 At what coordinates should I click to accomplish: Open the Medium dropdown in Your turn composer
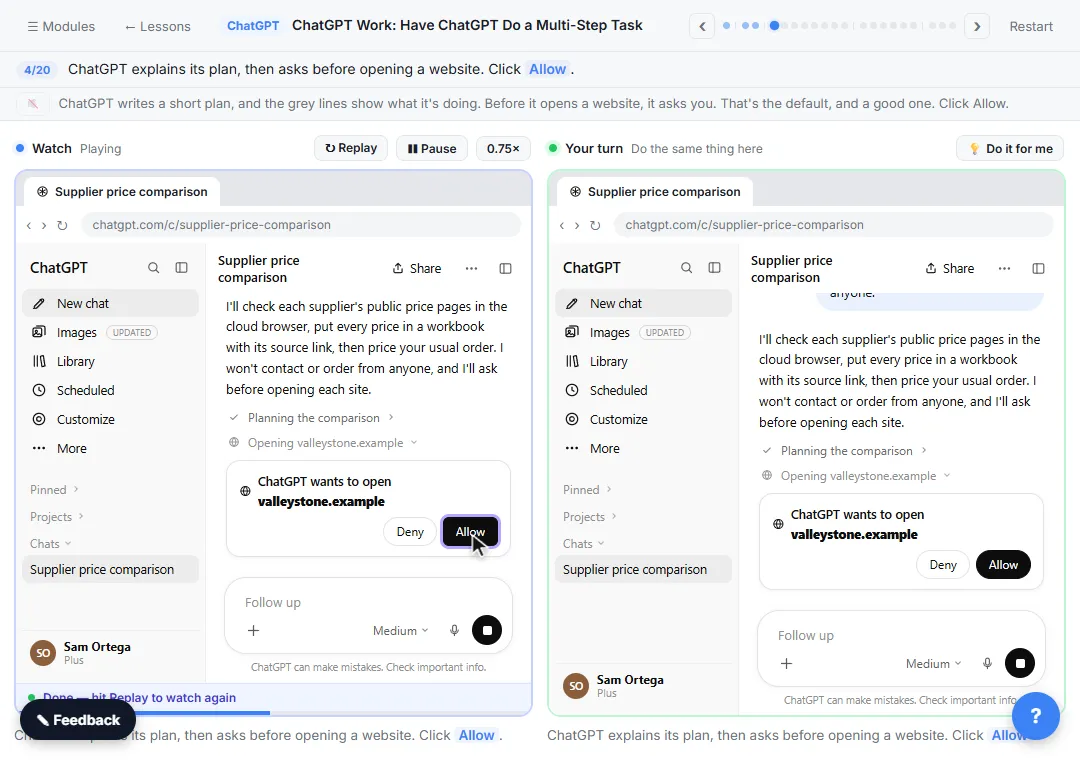coord(933,663)
